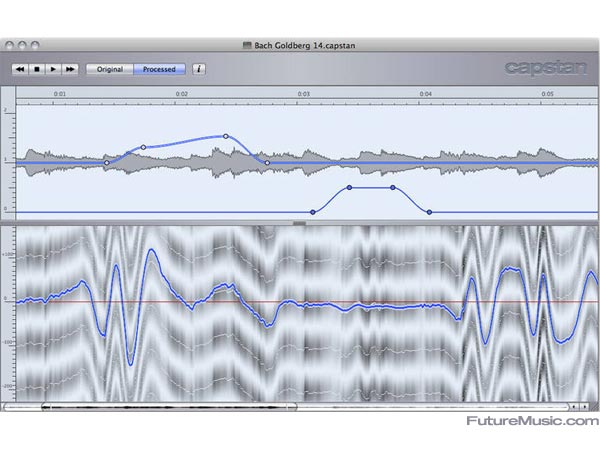Click the fast-forward transport button
Viewport: 600px width, 450px height.
(70, 69)
